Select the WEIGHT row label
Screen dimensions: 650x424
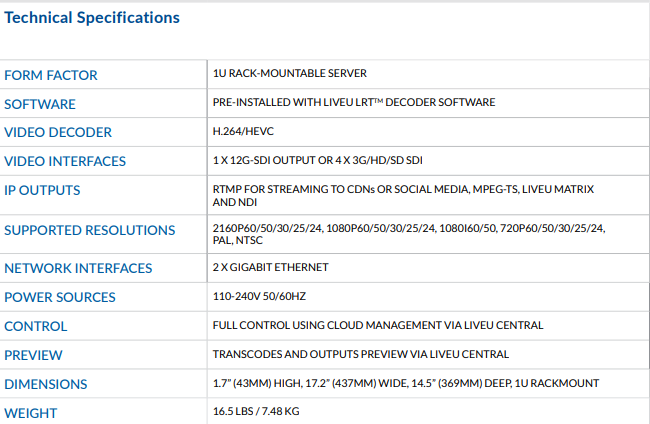tap(30, 413)
